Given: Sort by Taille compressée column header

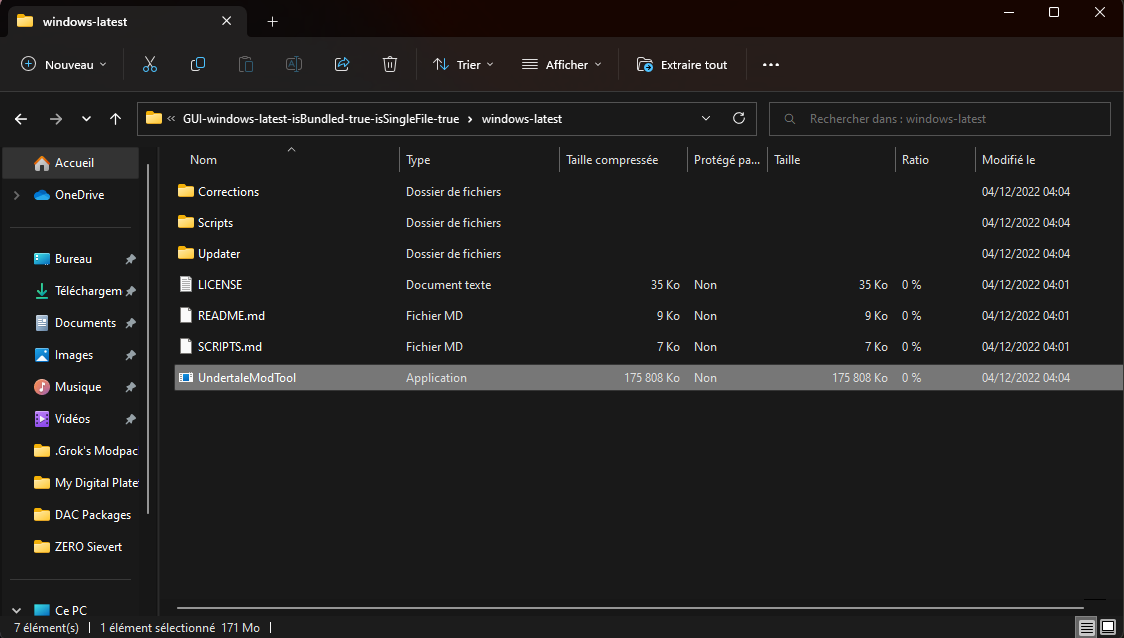Looking at the screenshot, I should pyautogui.click(x=623, y=160).
